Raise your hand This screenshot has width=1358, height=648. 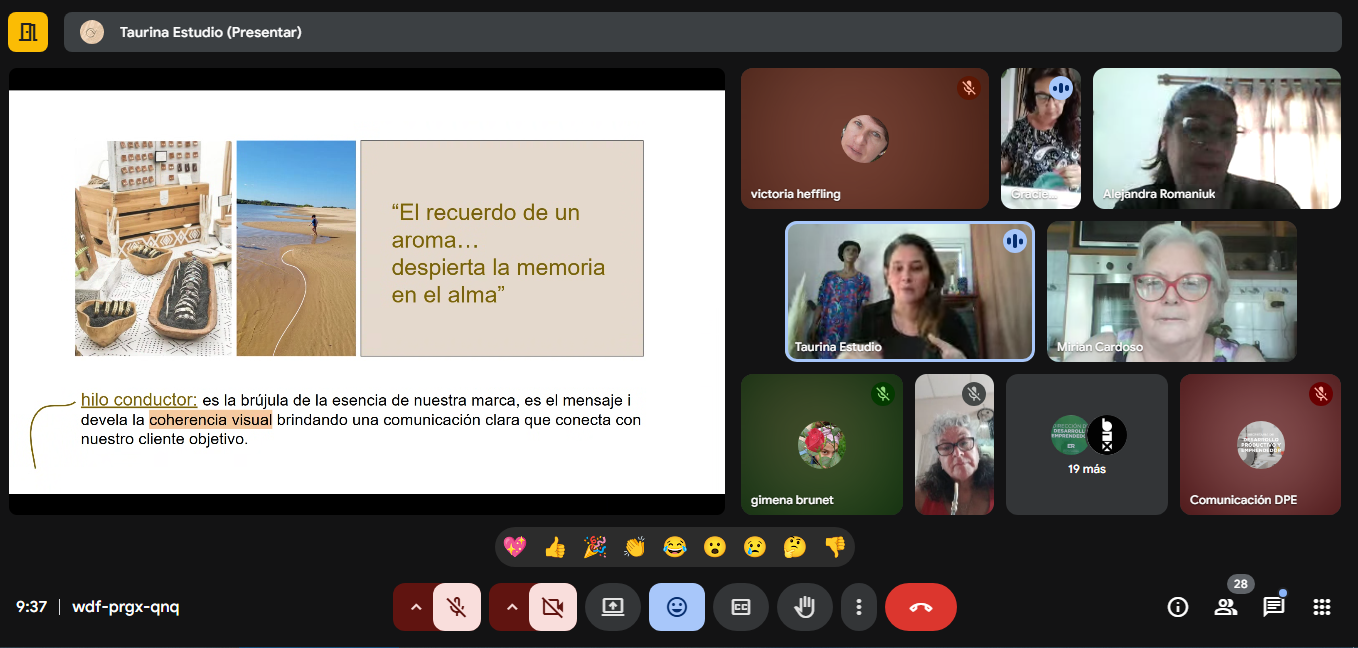point(805,606)
